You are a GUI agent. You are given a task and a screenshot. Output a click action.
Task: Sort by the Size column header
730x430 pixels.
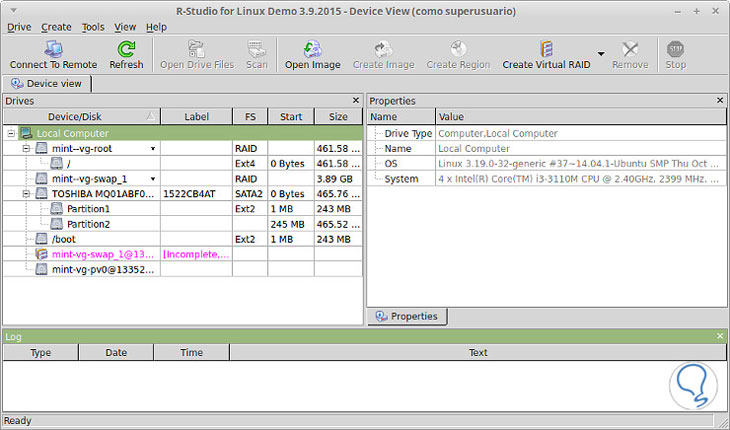338,116
